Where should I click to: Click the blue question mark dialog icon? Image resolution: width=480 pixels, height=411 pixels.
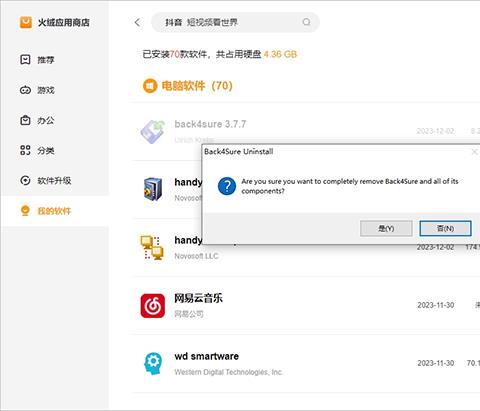point(227,186)
